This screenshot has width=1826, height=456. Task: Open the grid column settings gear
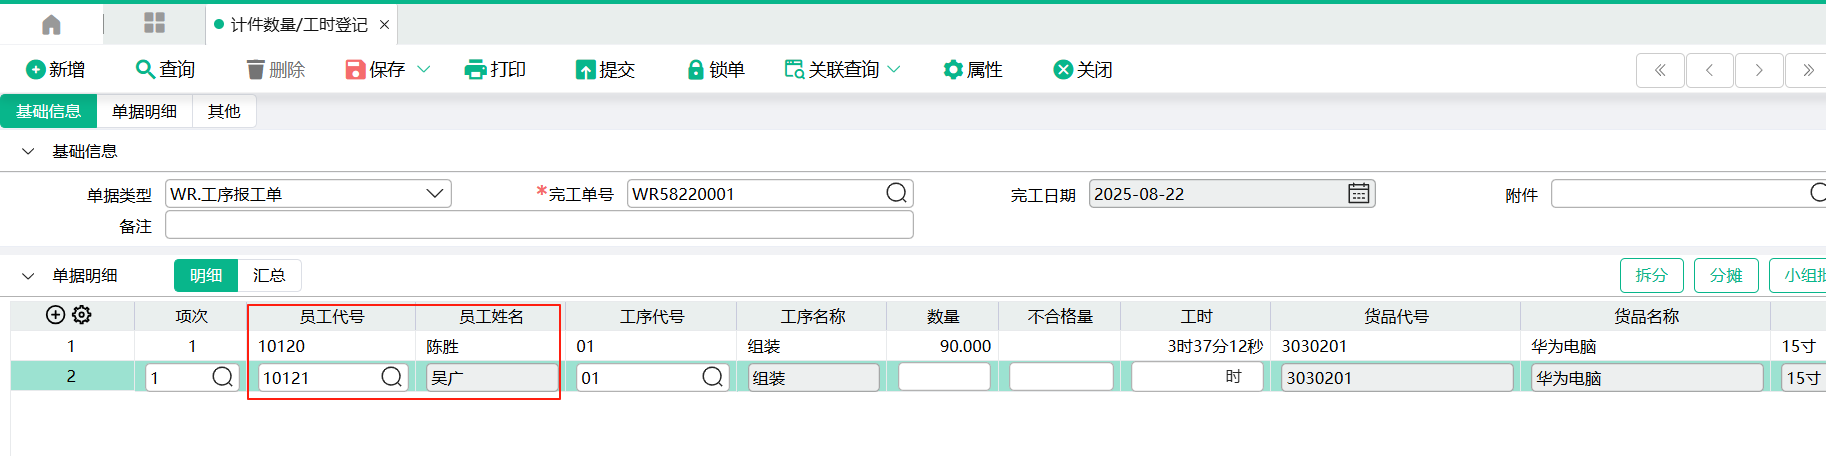82,315
